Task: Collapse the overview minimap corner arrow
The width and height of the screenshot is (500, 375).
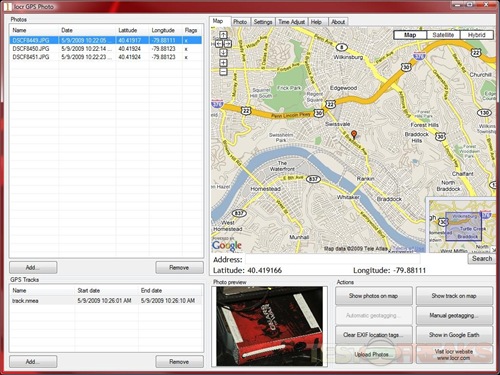Action: click(494, 250)
